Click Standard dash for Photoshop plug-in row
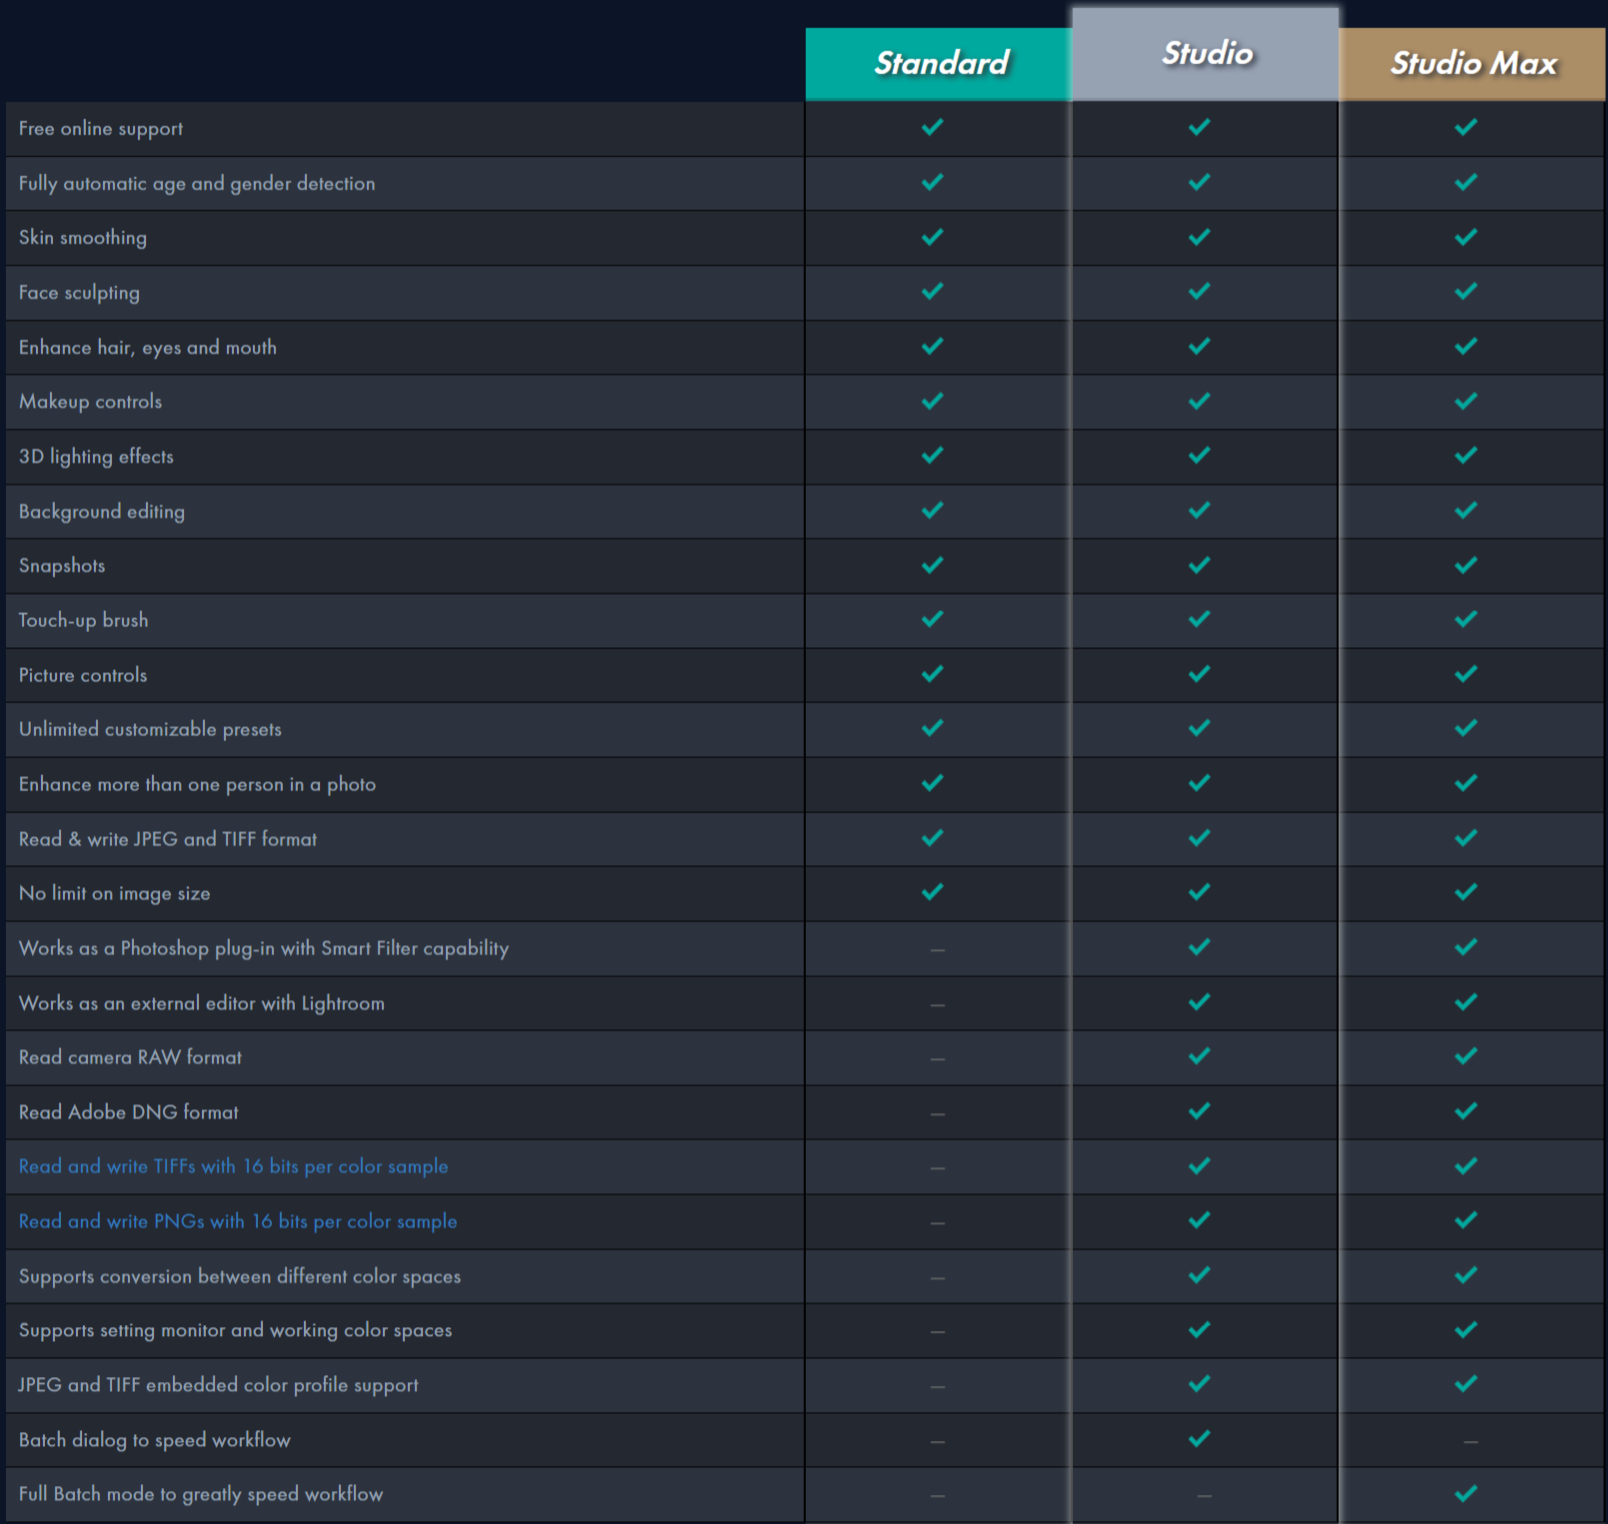 [x=937, y=949]
